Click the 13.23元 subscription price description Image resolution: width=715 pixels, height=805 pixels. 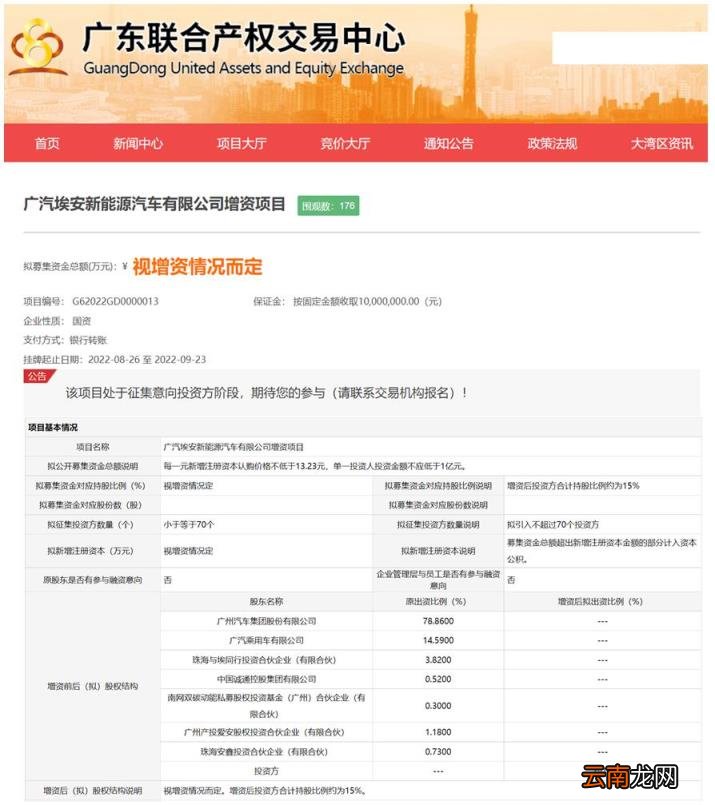click(315, 466)
